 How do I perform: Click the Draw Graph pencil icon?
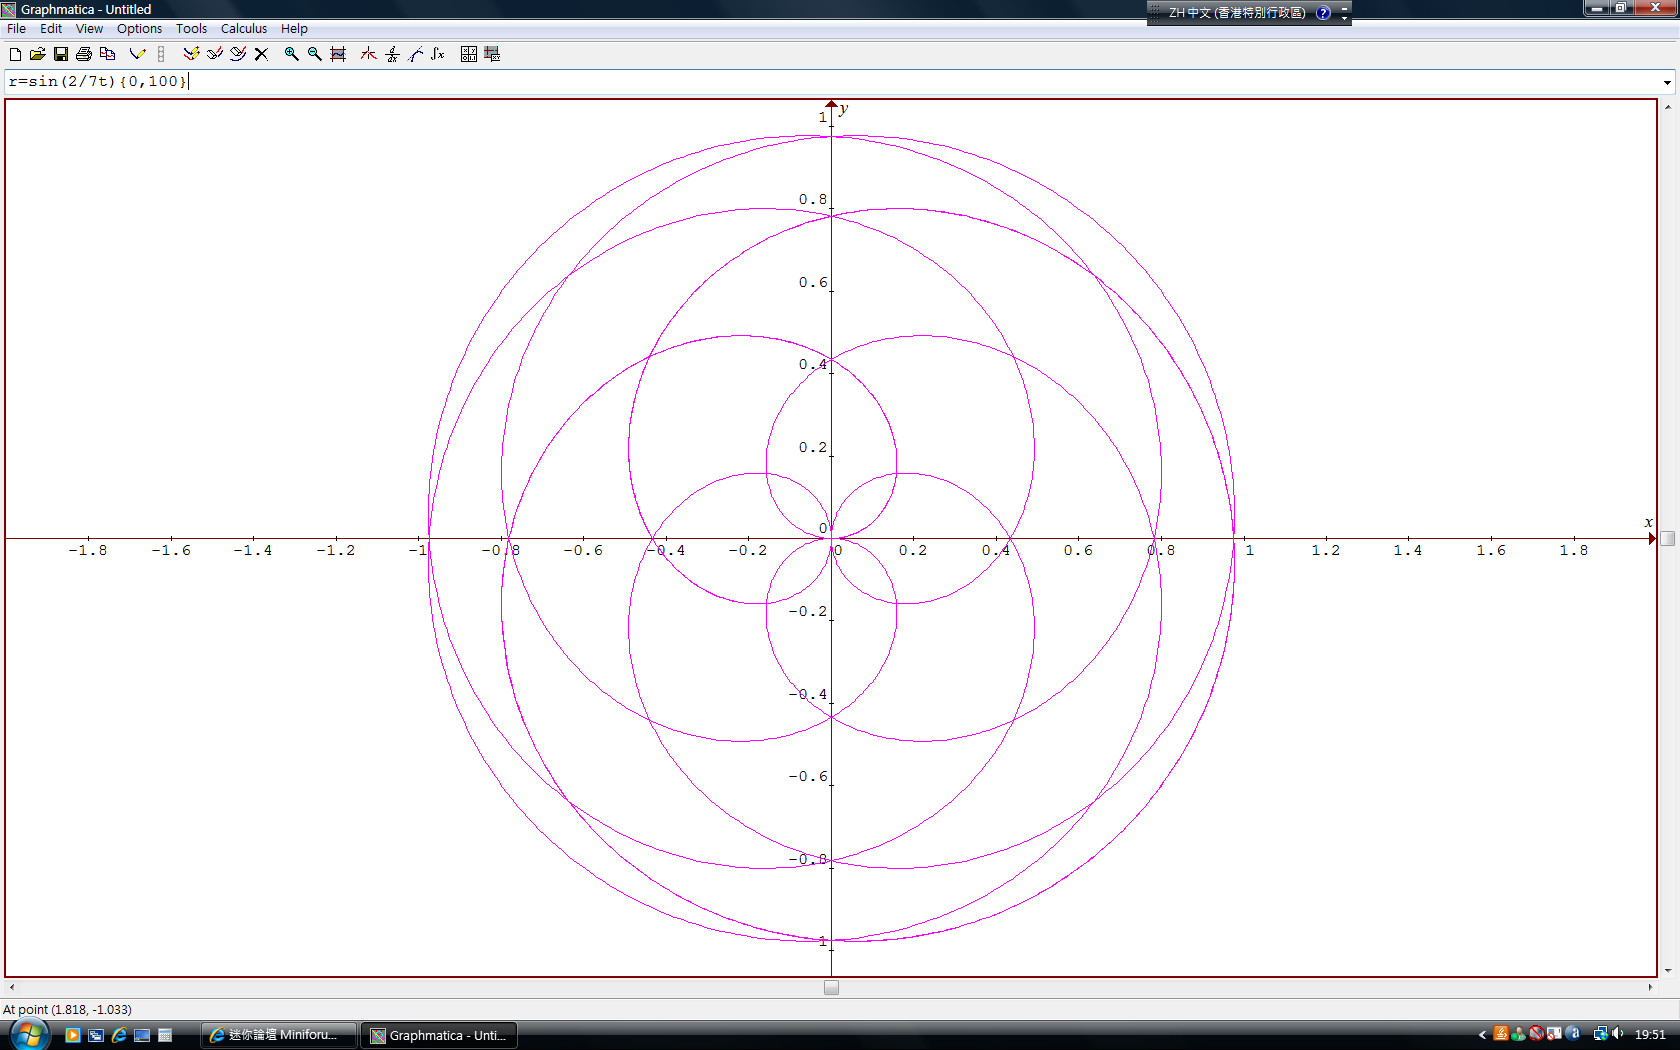138,54
